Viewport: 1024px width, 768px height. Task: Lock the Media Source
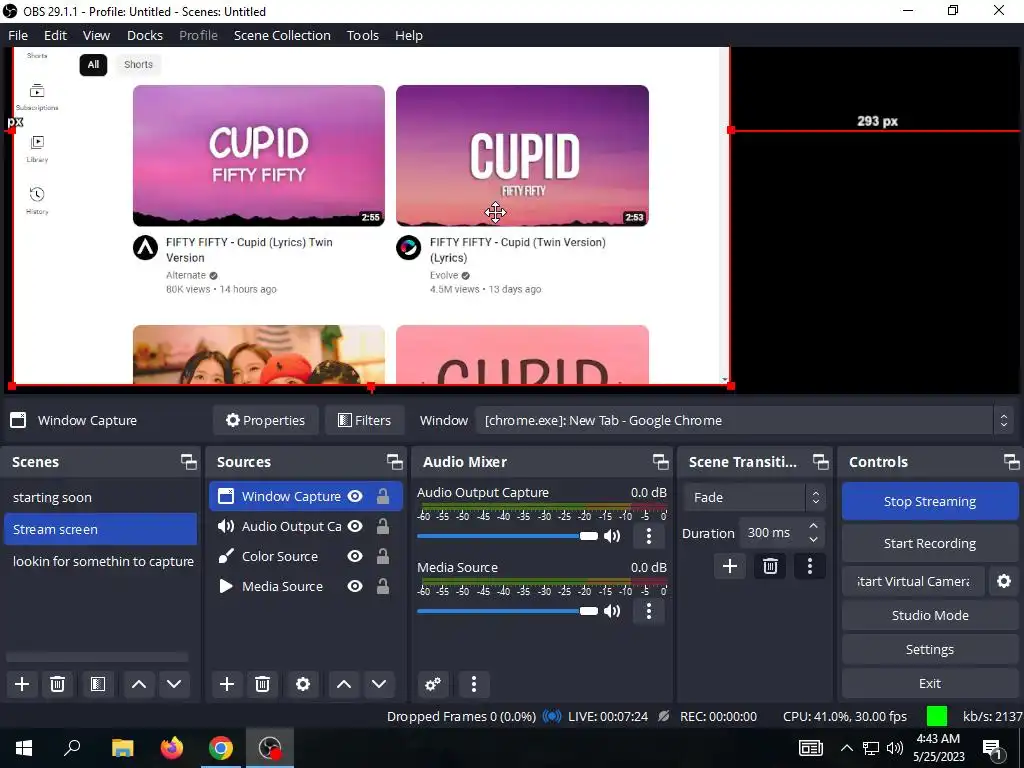tap(383, 586)
